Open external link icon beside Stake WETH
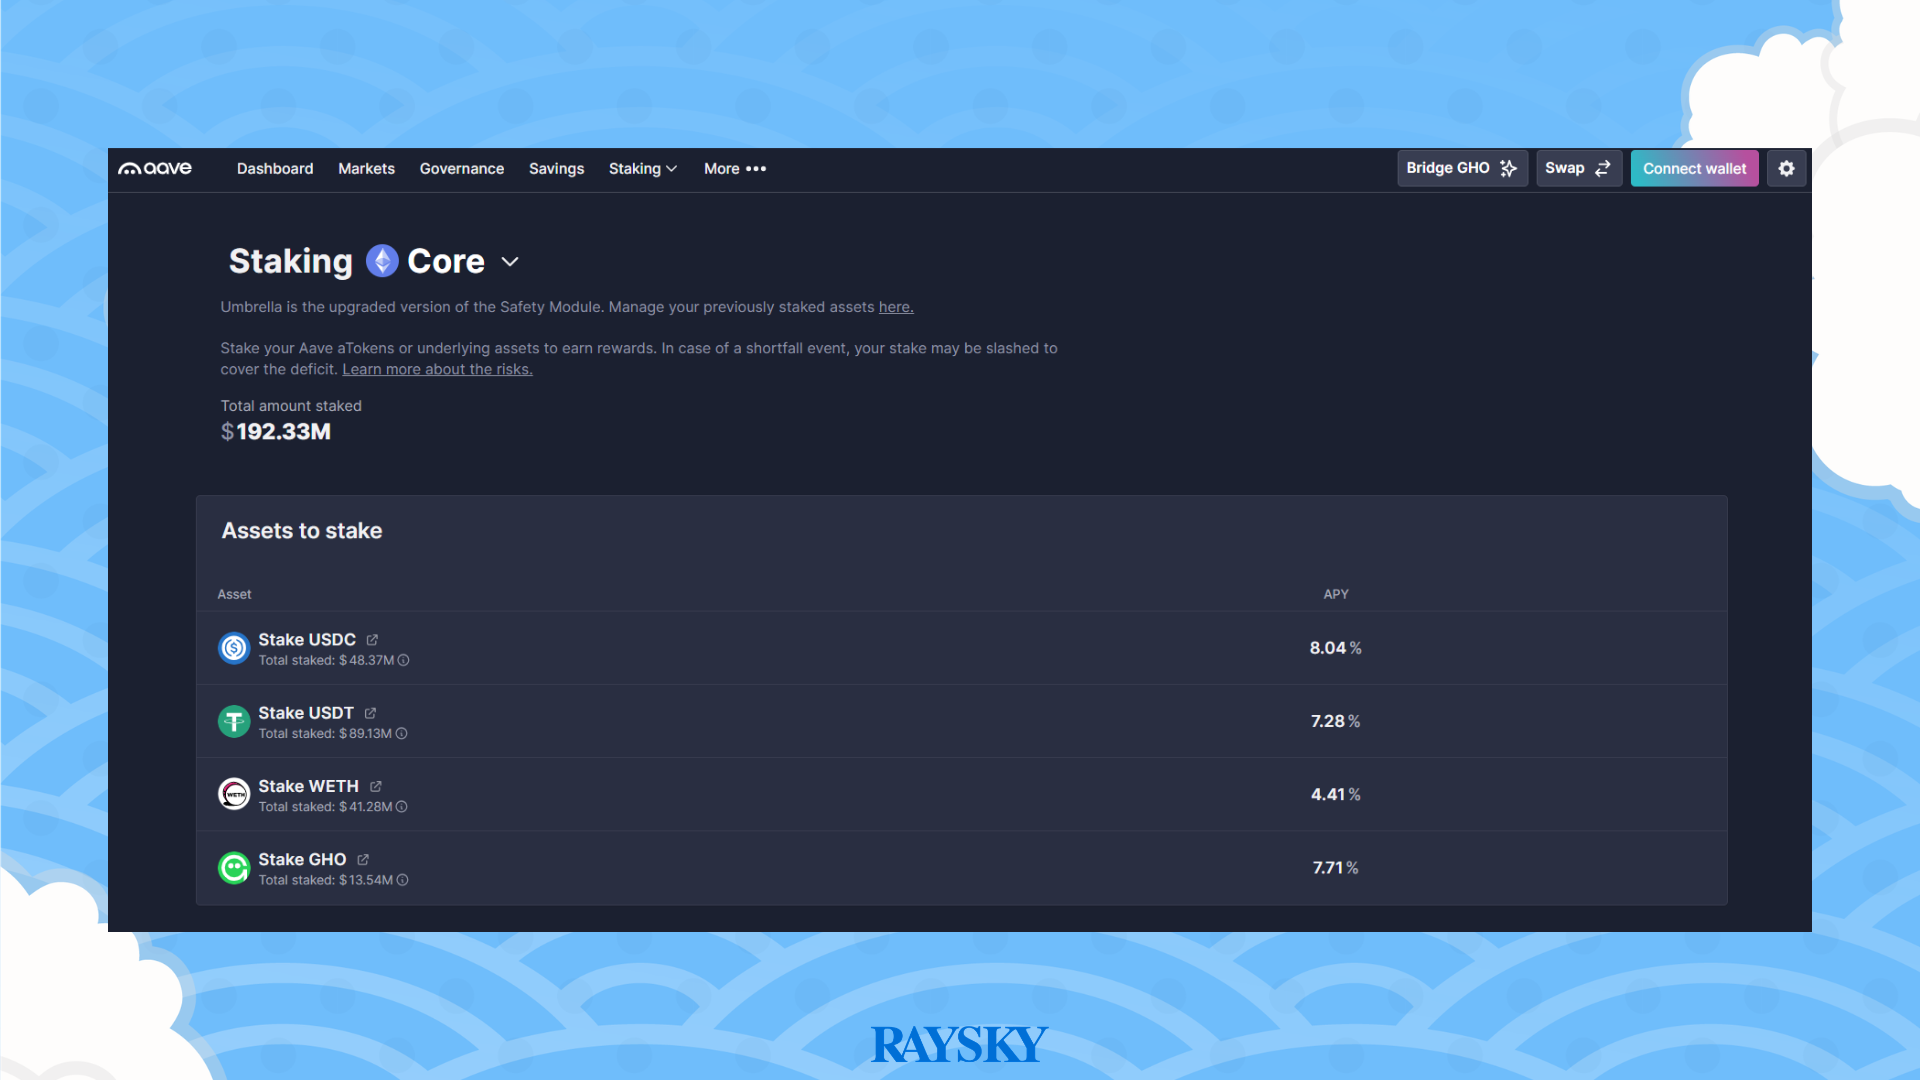 click(375, 786)
